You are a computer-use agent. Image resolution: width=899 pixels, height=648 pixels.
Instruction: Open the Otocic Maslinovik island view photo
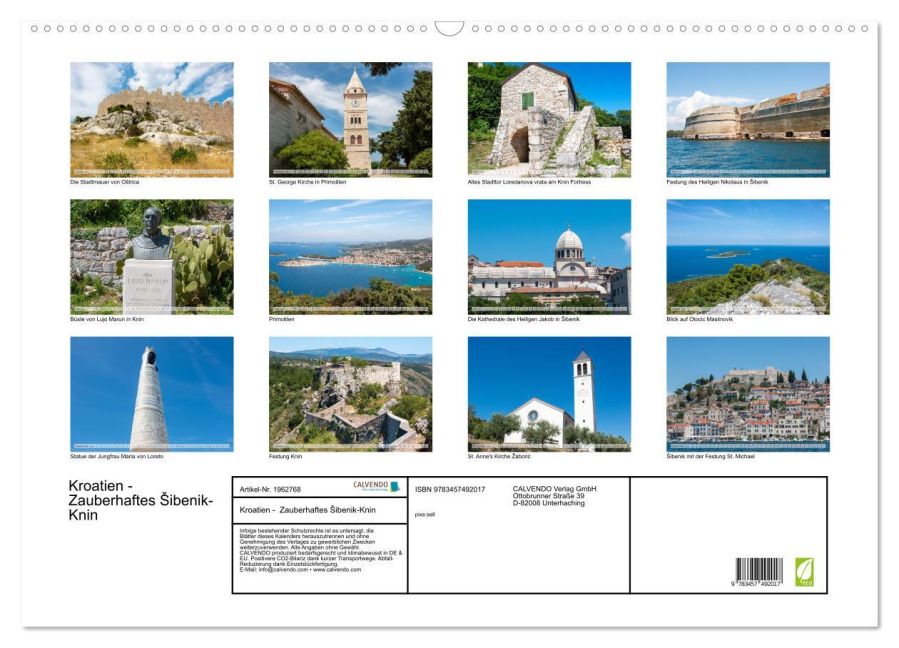coord(748,256)
